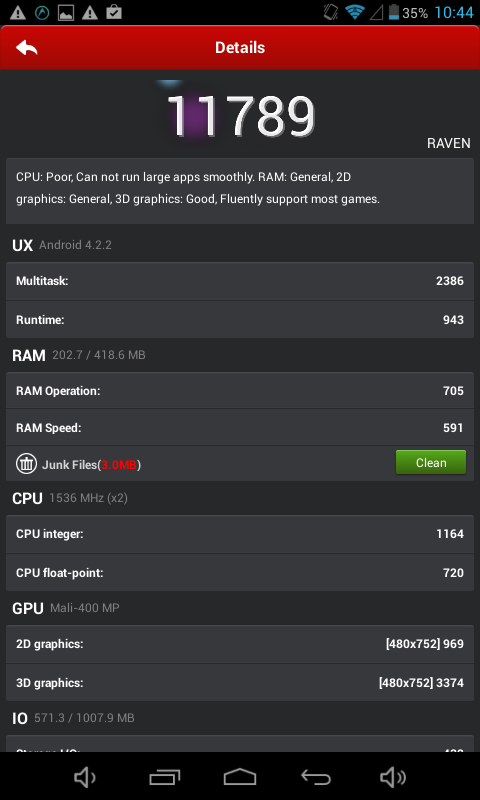Tap the image notification icon
The height and width of the screenshot is (800, 480).
[x=66, y=13]
